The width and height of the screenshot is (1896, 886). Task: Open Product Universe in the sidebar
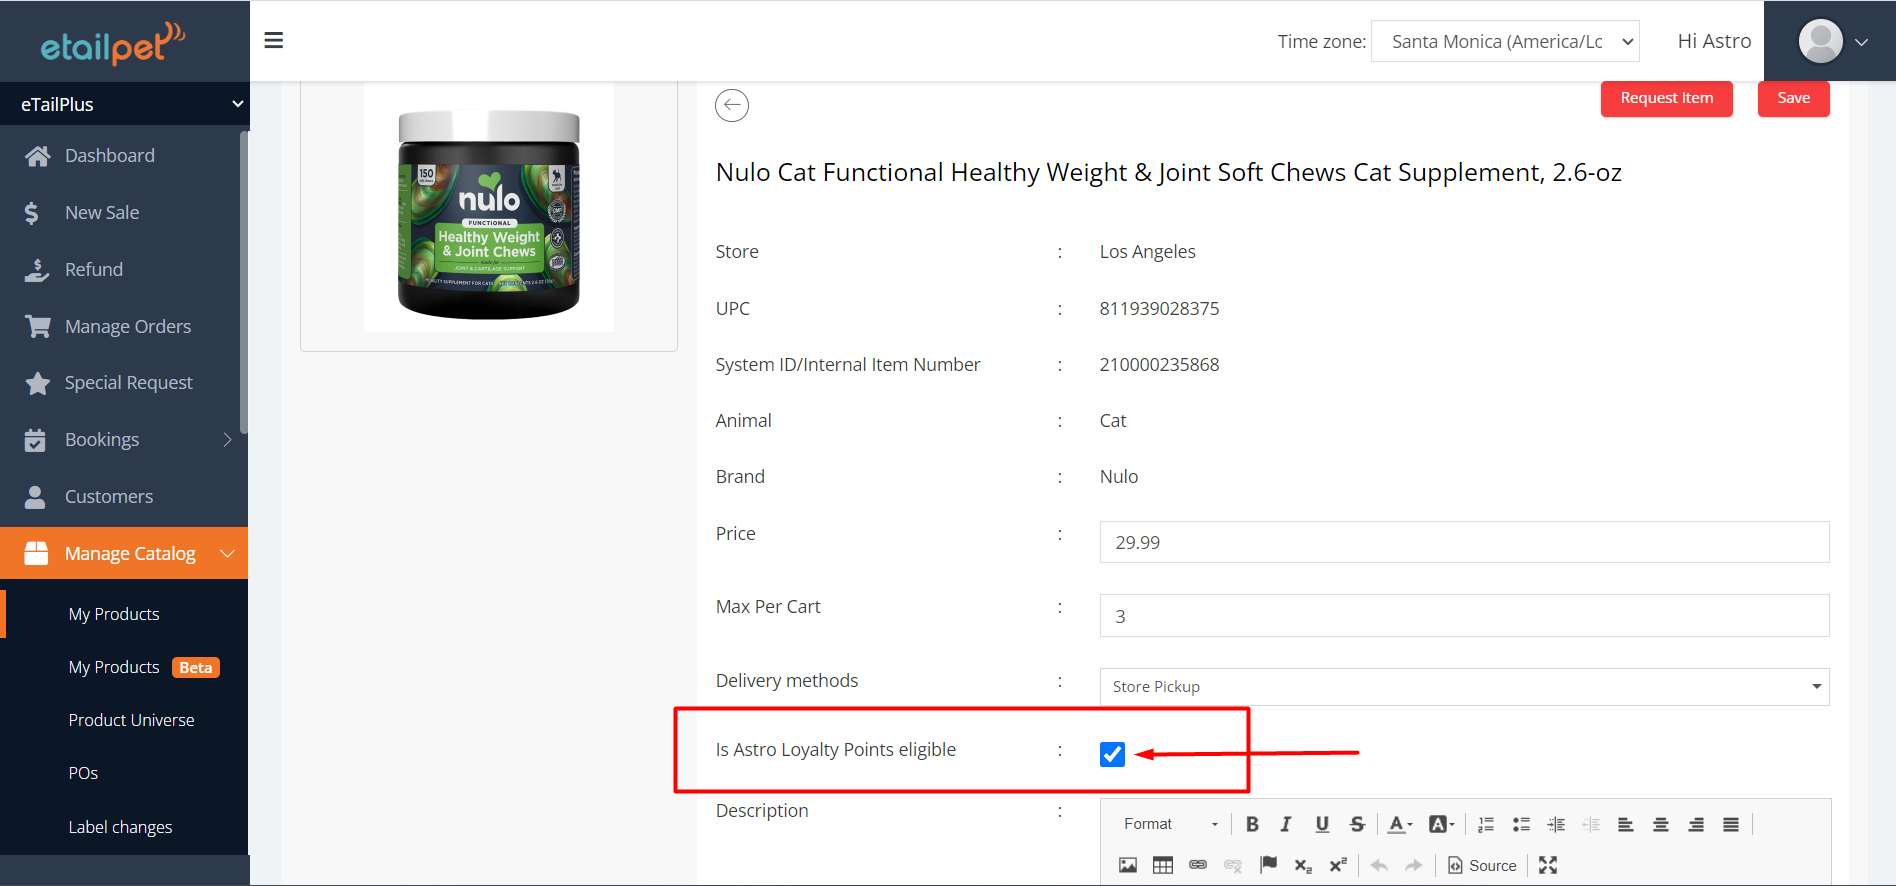click(131, 720)
